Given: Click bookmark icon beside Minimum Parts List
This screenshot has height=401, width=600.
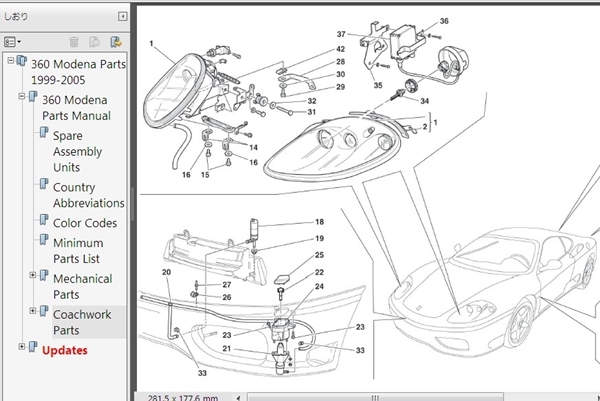Looking at the screenshot, I should click(x=44, y=240).
